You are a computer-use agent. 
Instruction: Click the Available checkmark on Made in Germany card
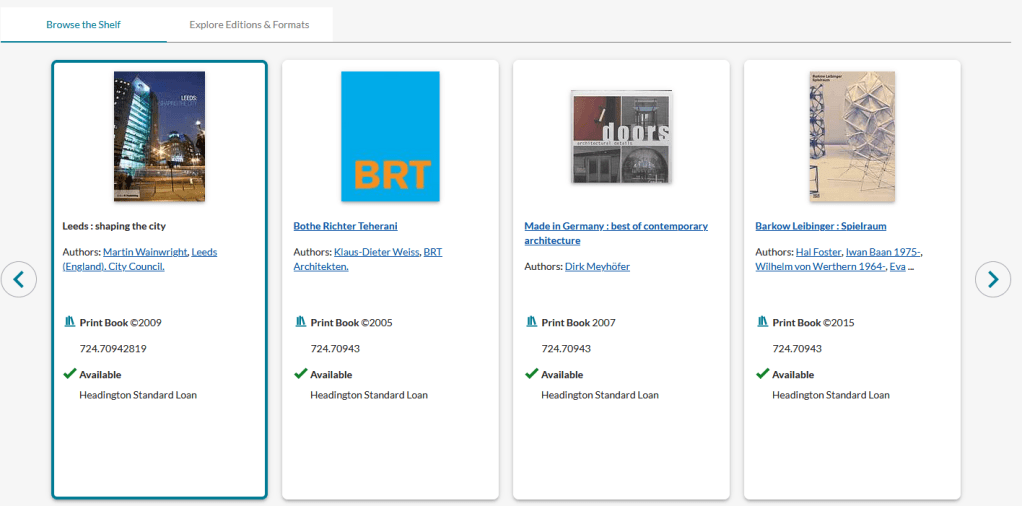coord(531,374)
